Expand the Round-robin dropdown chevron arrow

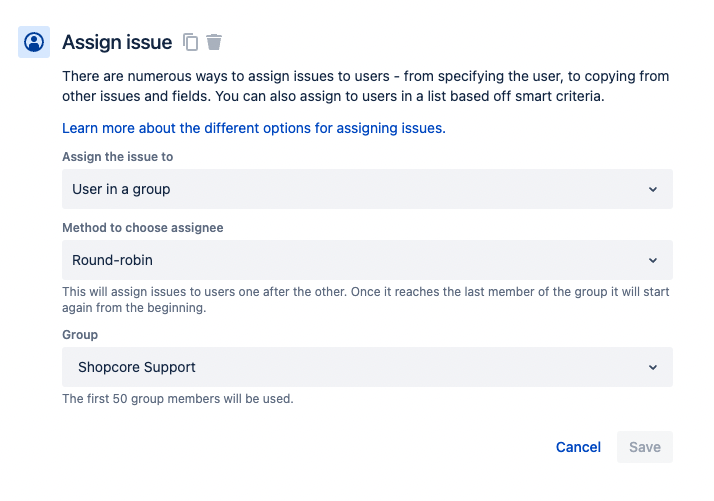(653, 261)
